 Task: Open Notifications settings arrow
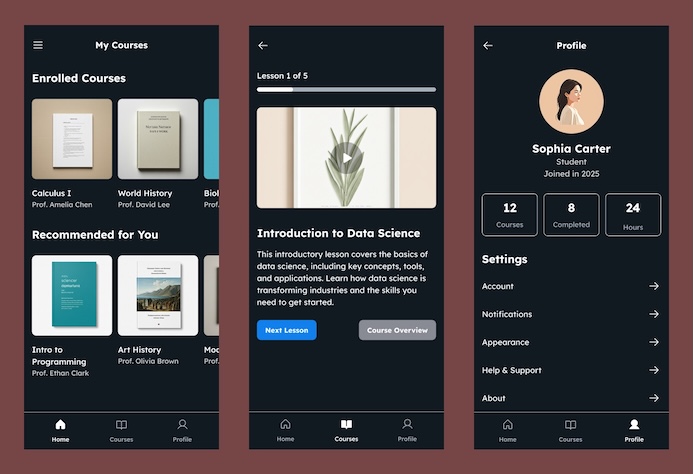654,314
